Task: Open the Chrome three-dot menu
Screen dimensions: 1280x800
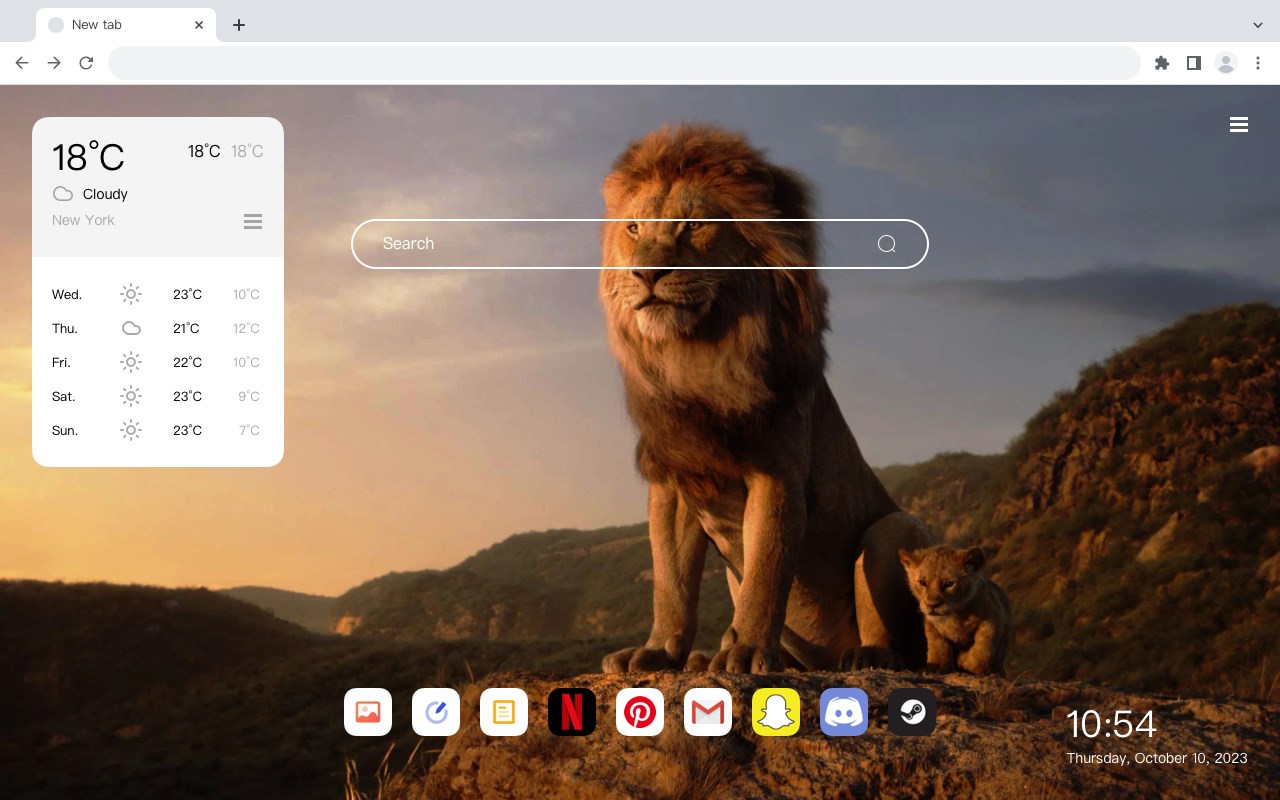Action: click(1258, 63)
